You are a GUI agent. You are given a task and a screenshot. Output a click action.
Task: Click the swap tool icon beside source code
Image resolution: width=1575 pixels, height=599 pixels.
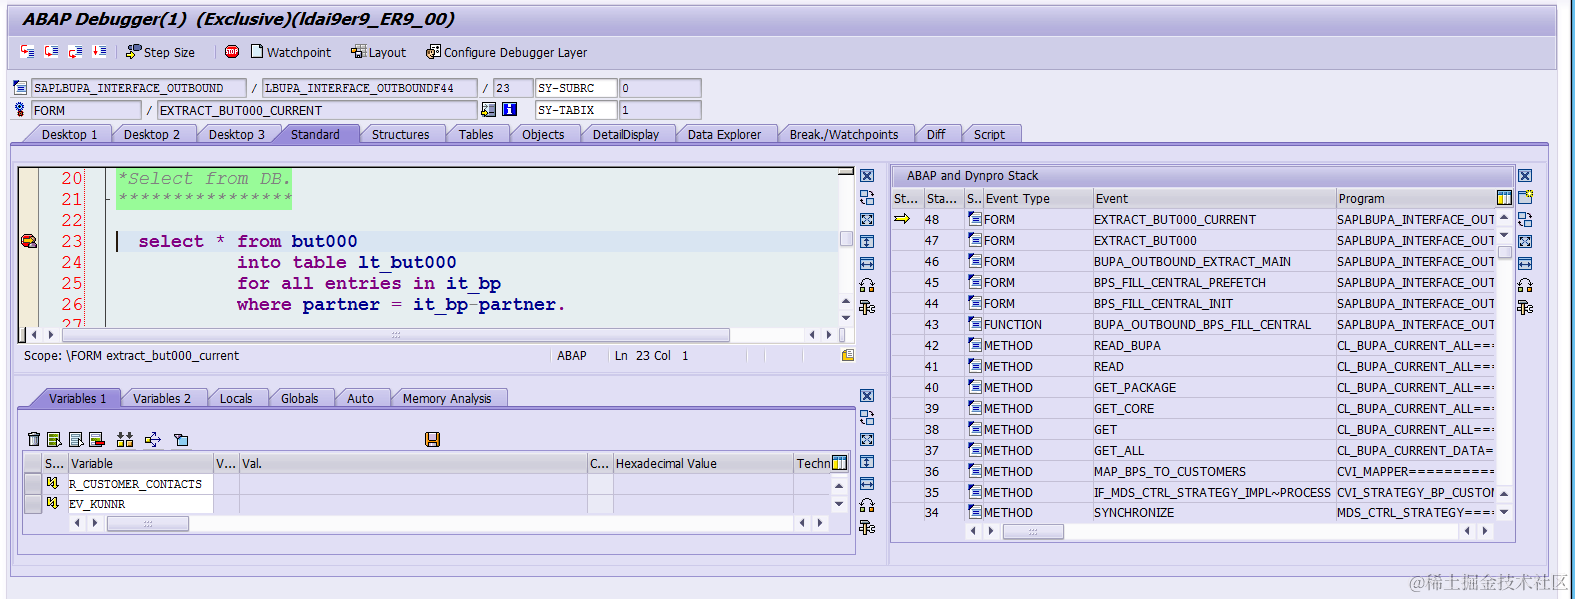[x=867, y=198]
